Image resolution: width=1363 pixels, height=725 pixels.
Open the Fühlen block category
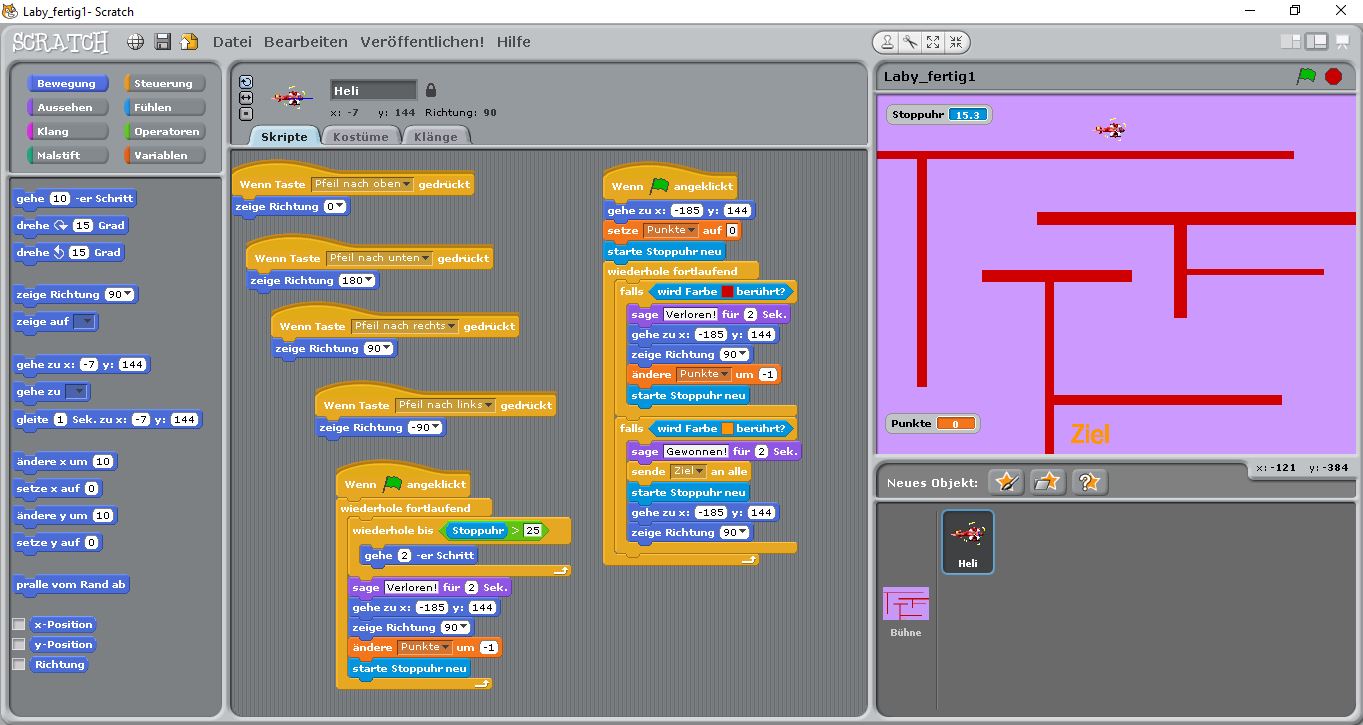point(164,107)
